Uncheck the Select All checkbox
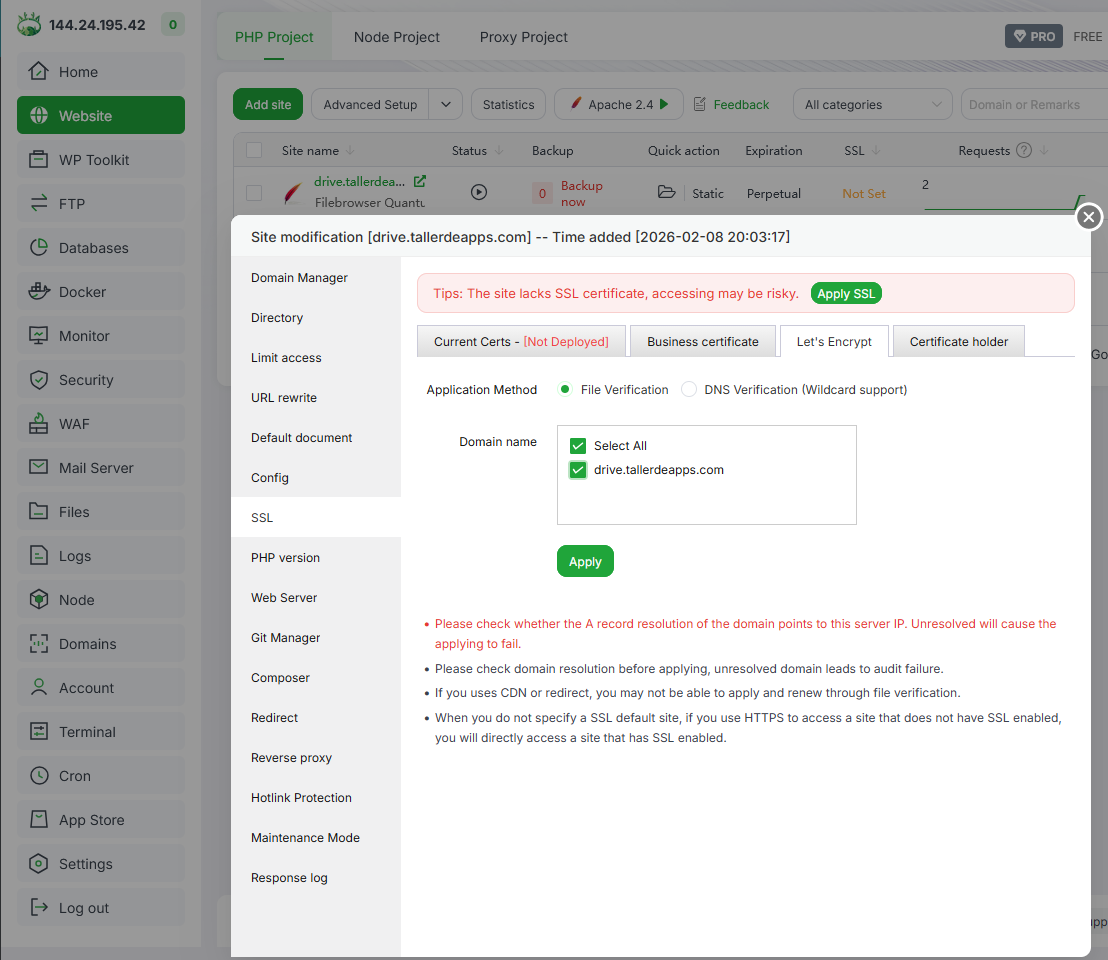The image size is (1108, 960). pos(578,446)
